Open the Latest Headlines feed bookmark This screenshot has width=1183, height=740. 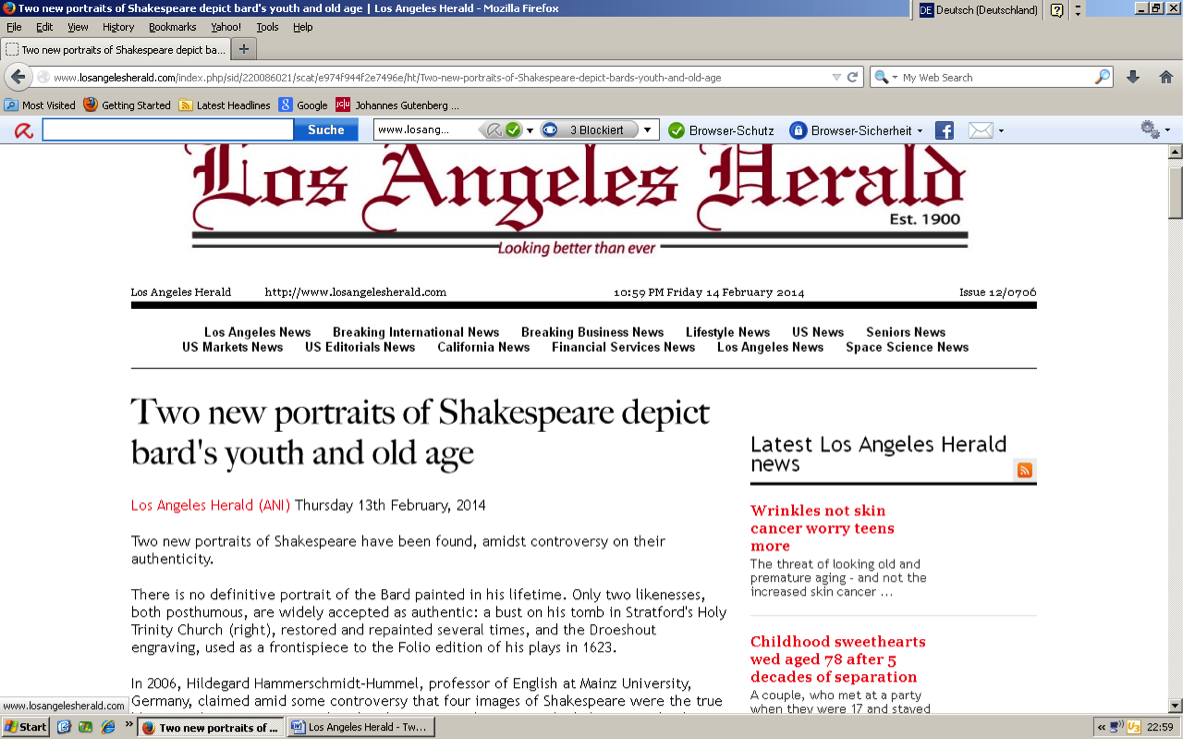click(x=224, y=106)
